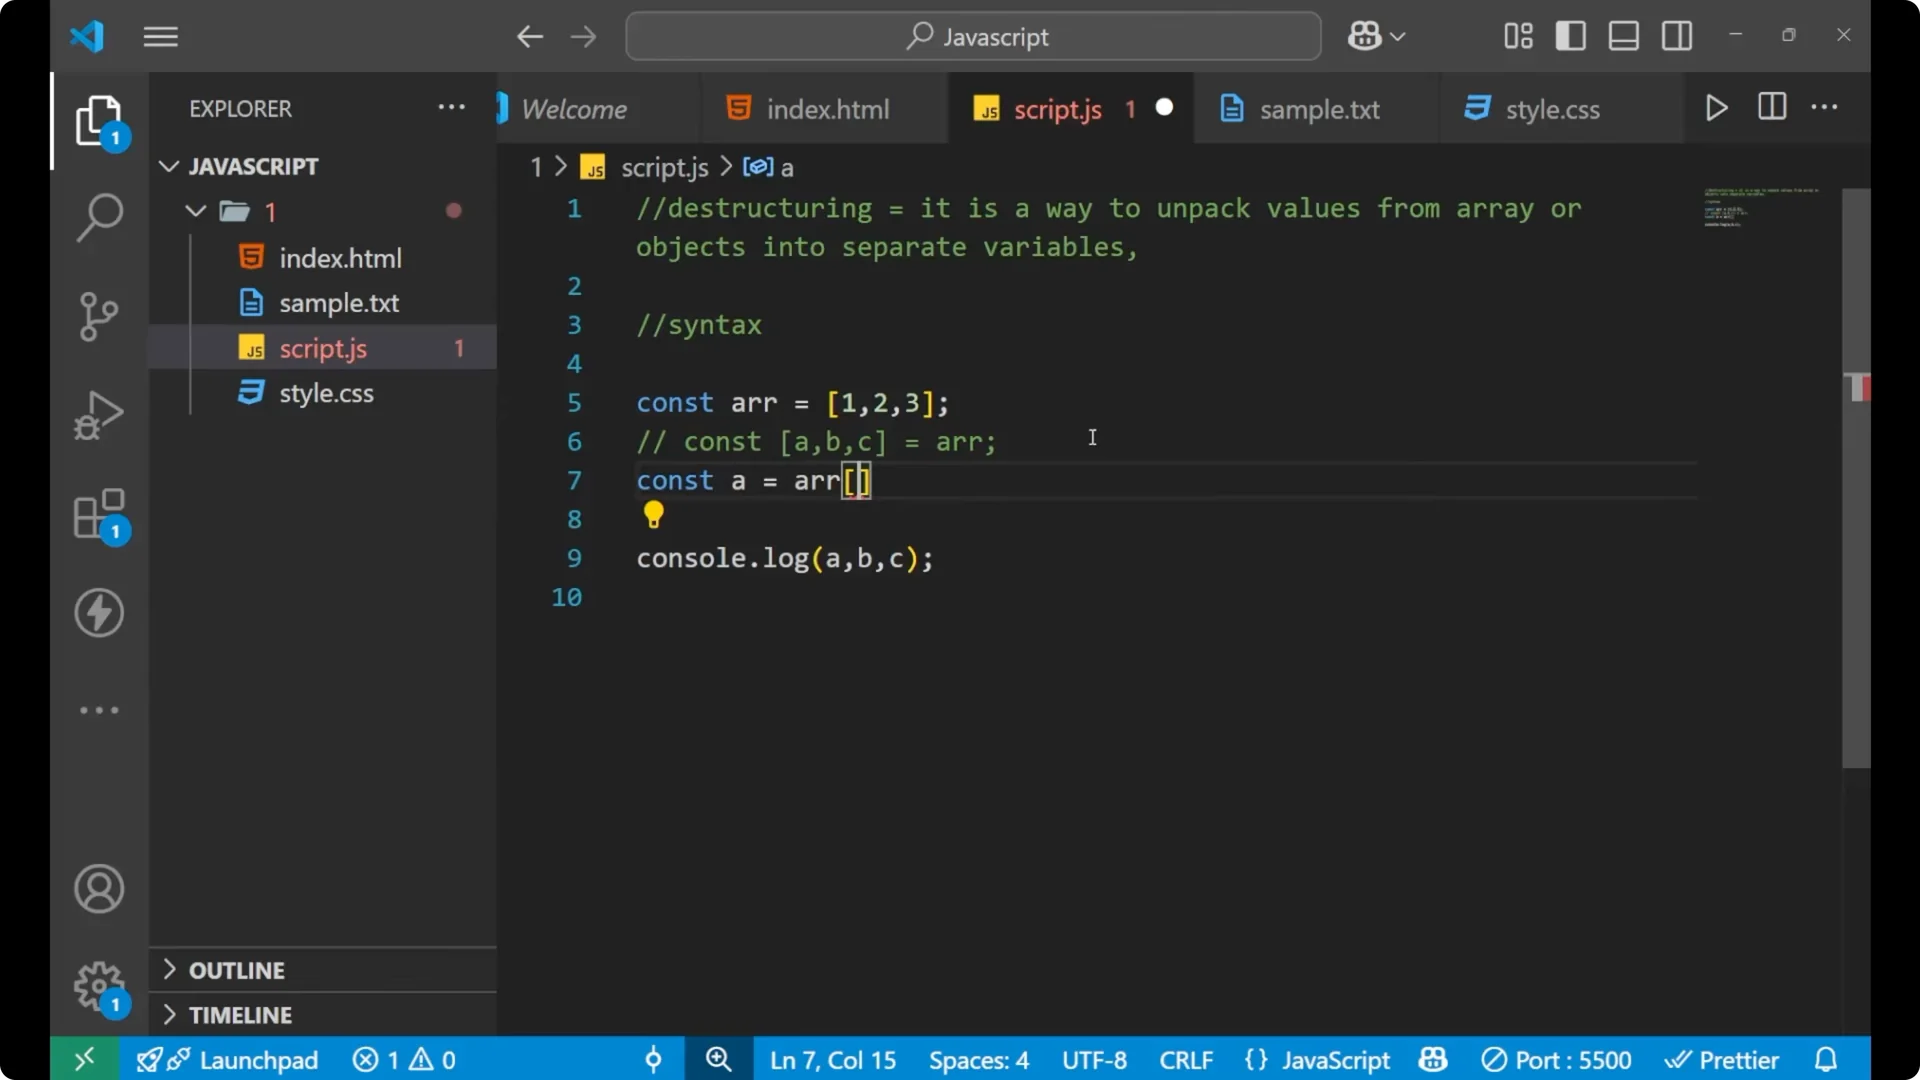Toggle the Secondary Side Bar
This screenshot has height=1080, width=1920.
coord(1676,35)
